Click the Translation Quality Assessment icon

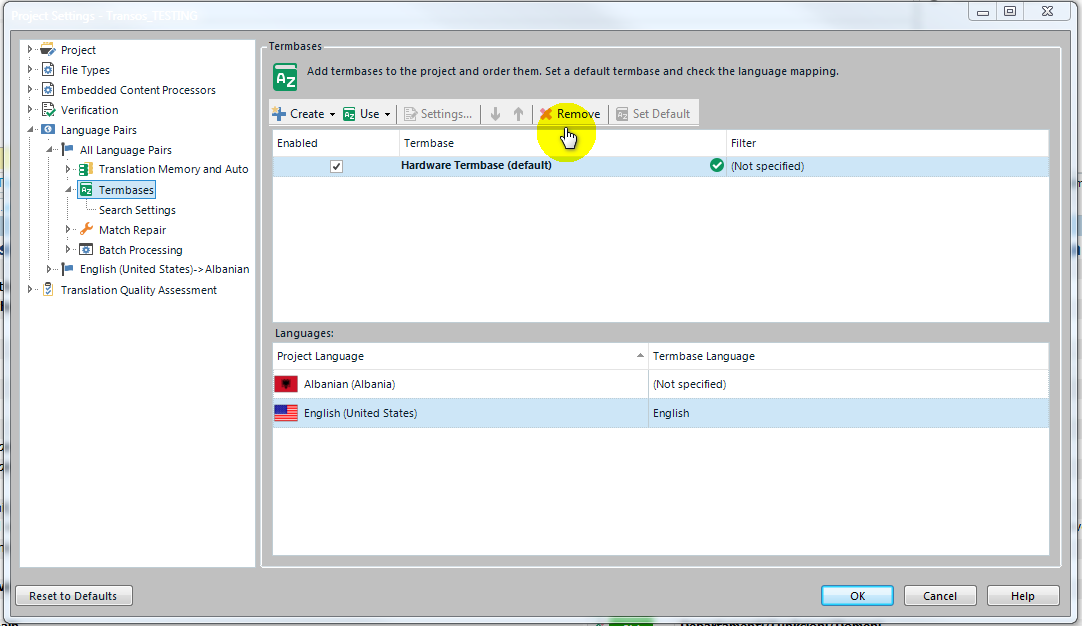click(x=48, y=290)
